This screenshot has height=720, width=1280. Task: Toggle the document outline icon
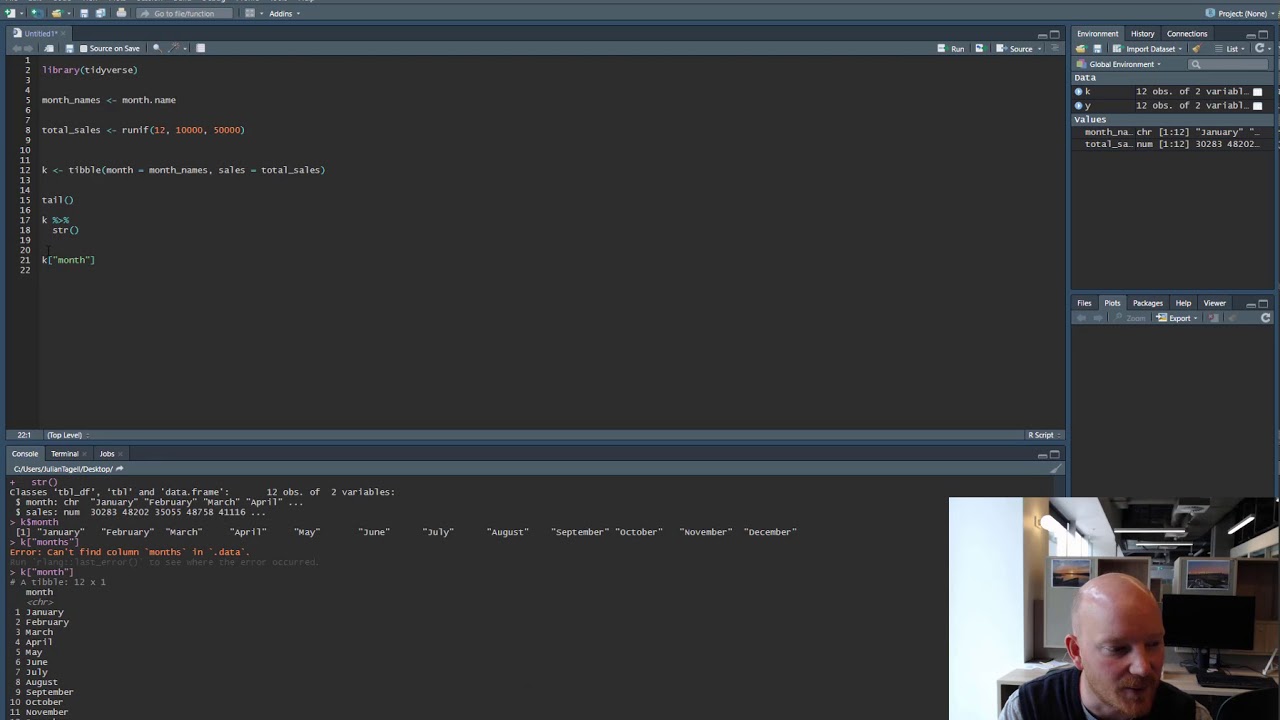click(x=1054, y=48)
